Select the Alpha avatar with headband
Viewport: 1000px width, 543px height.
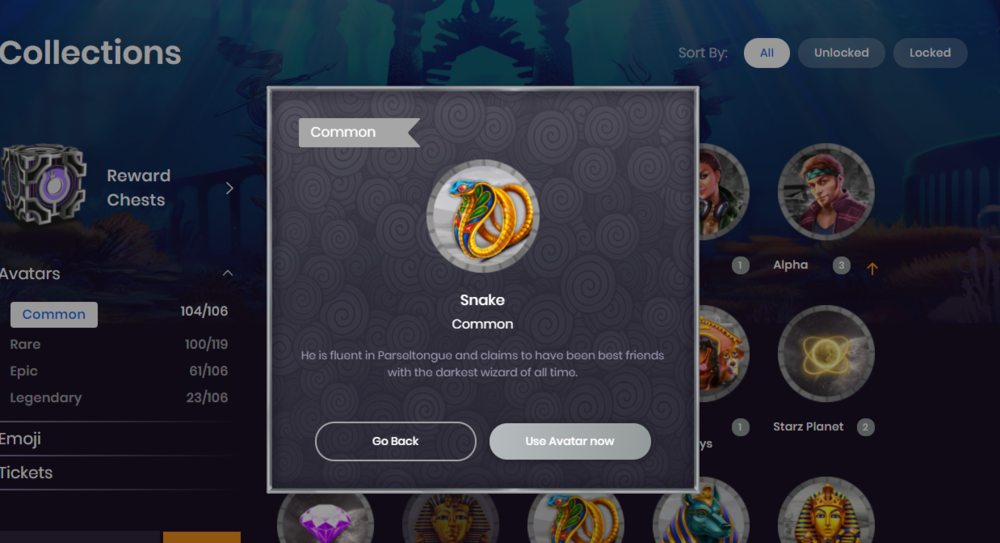826,192
